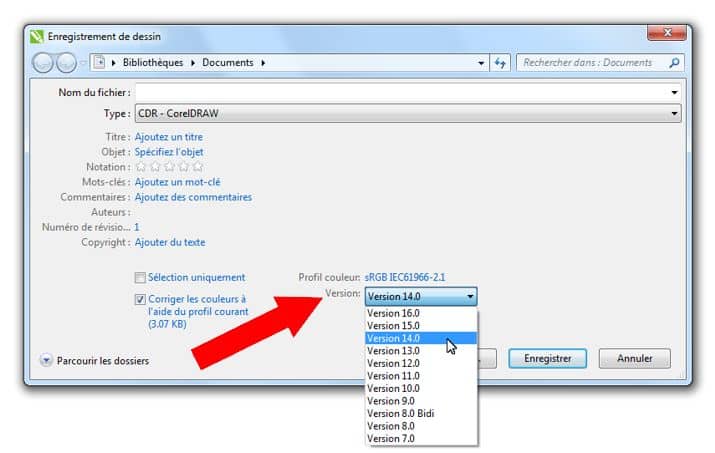This screenshot has height=453, width=715.
Task: Click the Annuler button
Action: pyautogui.click(x=634, y=358)
